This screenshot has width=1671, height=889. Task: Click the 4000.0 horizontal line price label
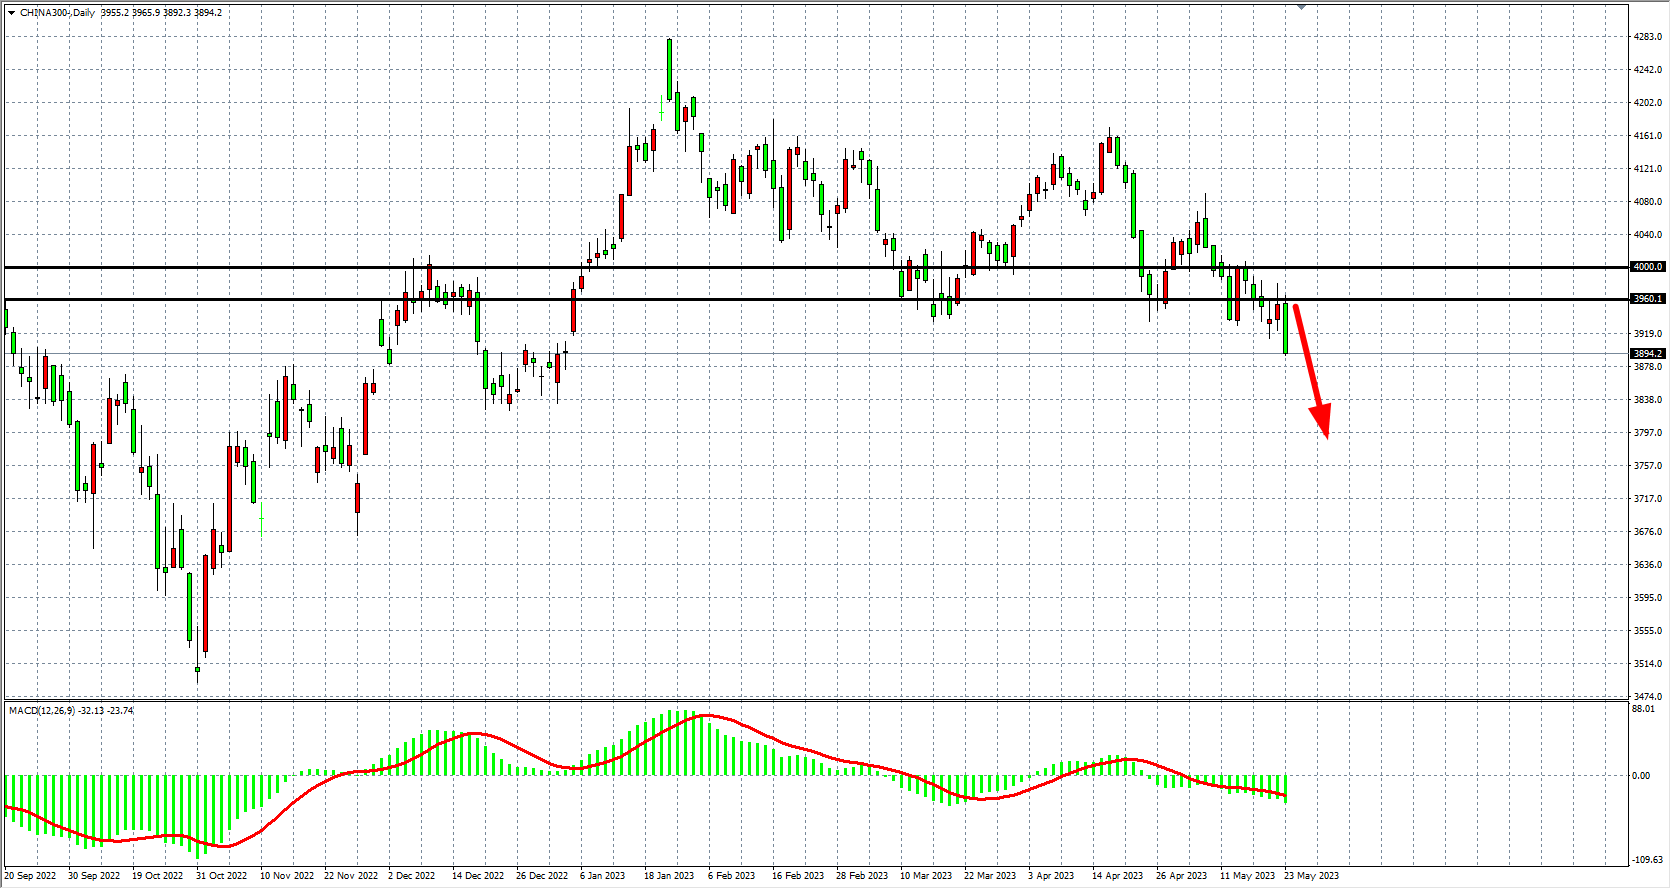1647,267
